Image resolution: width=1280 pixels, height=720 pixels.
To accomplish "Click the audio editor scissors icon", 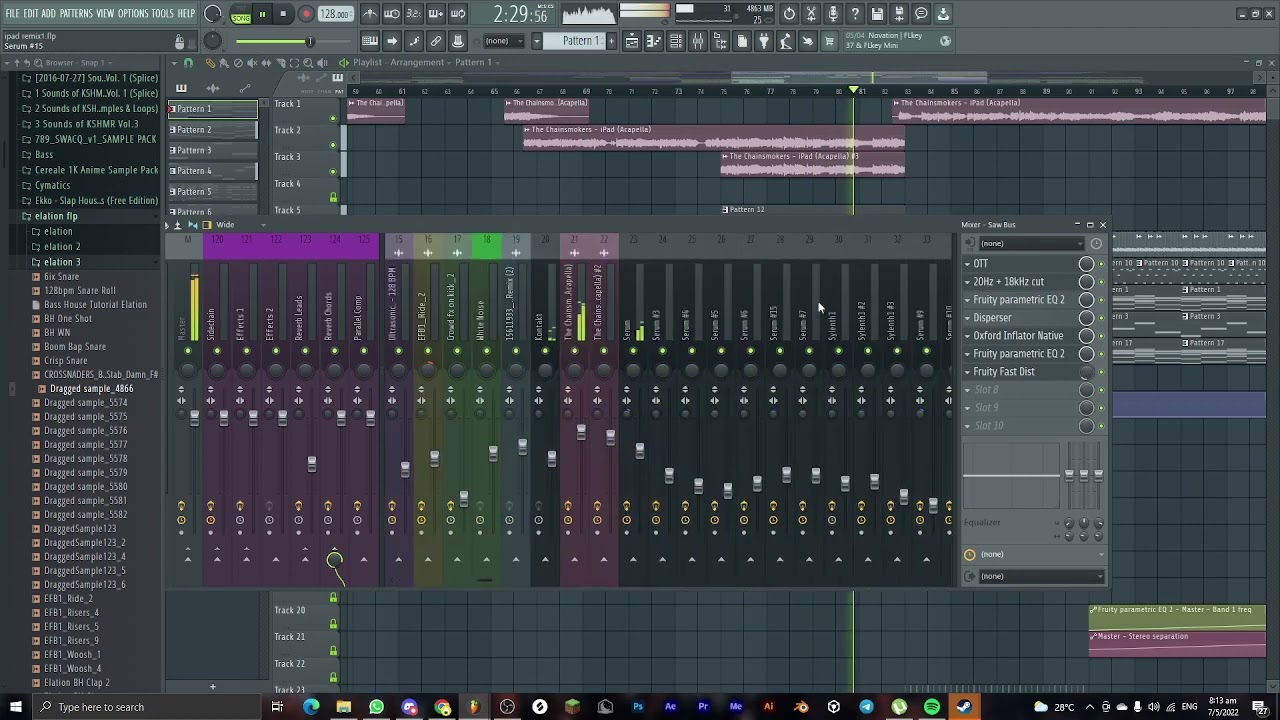I will coord(811,14).
